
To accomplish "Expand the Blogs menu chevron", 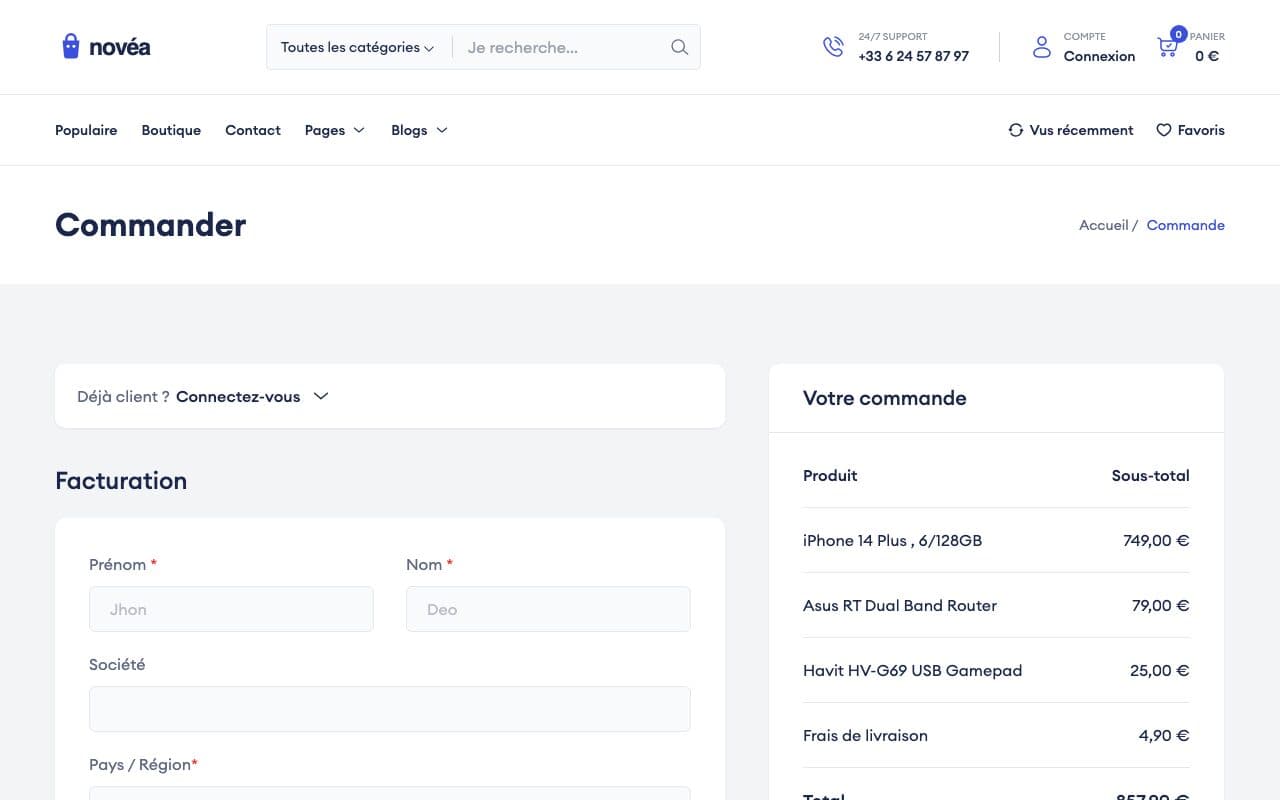I will tap(442, 130).
